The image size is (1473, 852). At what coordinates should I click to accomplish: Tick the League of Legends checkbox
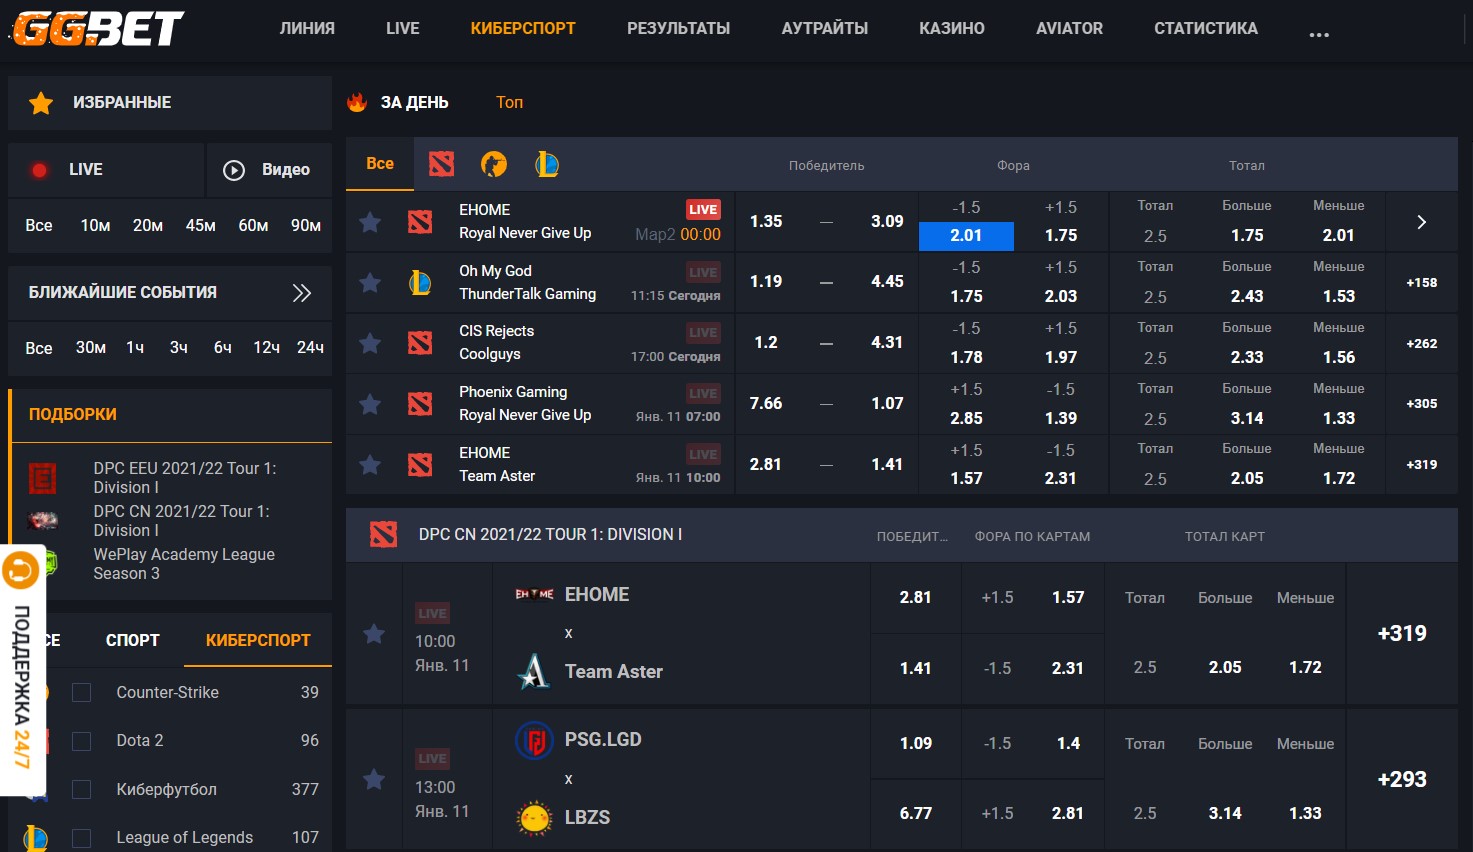click(x=82, y=838)
